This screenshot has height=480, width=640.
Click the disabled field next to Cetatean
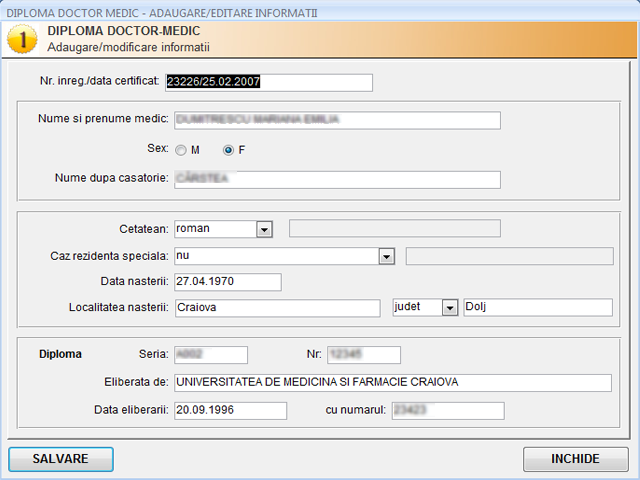click(x=394, y=229)
